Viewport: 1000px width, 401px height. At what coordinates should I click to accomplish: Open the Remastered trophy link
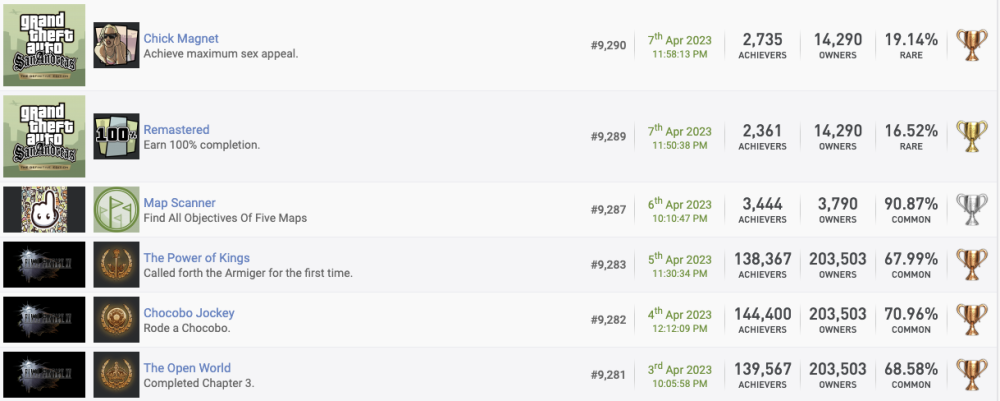click(176, 130)
